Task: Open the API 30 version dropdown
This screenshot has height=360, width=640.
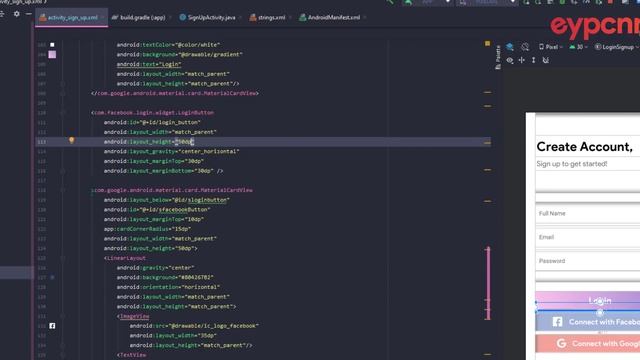Action: (x=578, y=47)
